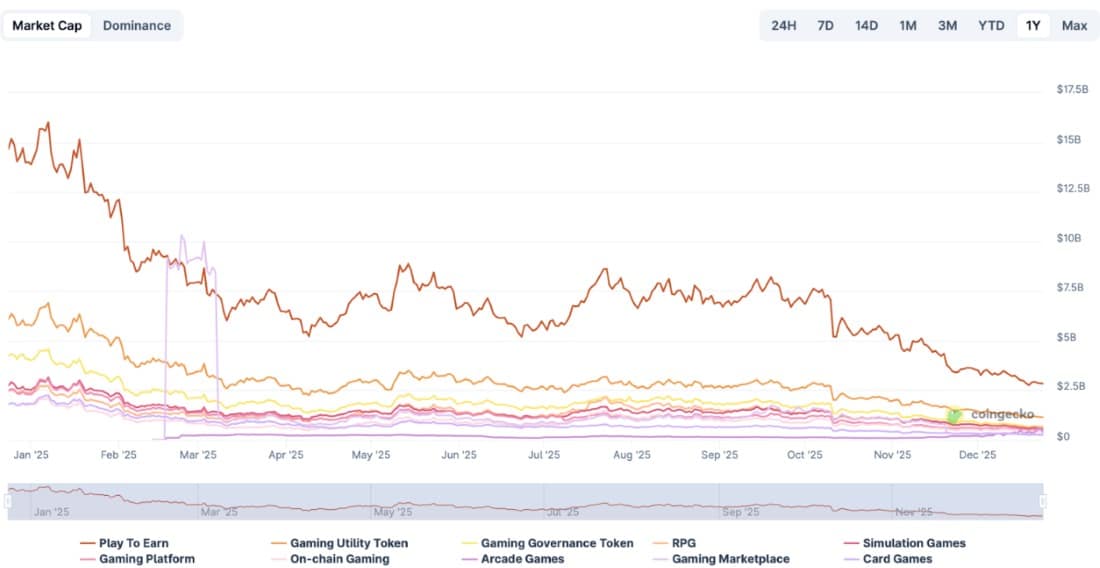The height and width of the screenshot is (568, 1100).
Task: Hide the Gaming Platform series
Action: [147, 559]
